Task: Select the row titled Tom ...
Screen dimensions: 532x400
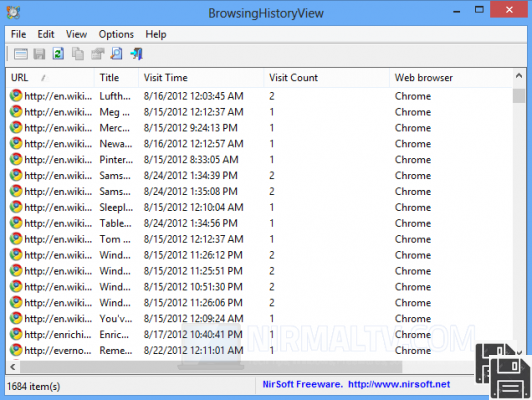Action: pos(259,239)
